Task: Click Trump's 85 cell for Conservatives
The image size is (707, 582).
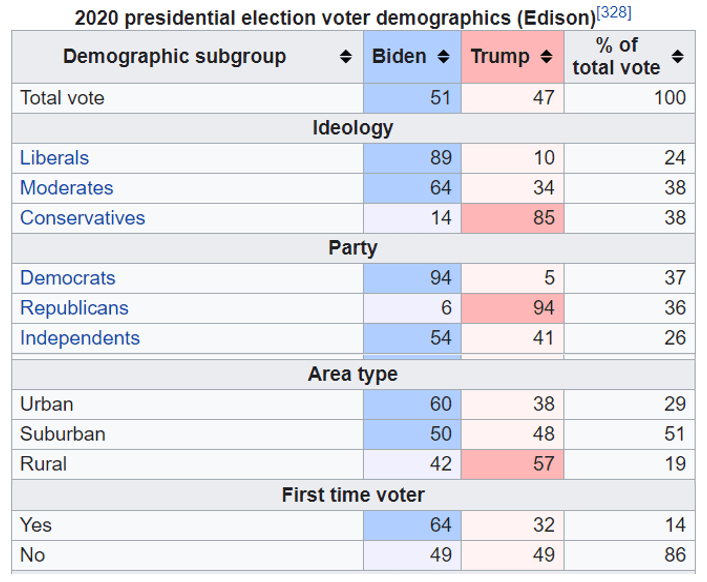Action: coord(512,218)
